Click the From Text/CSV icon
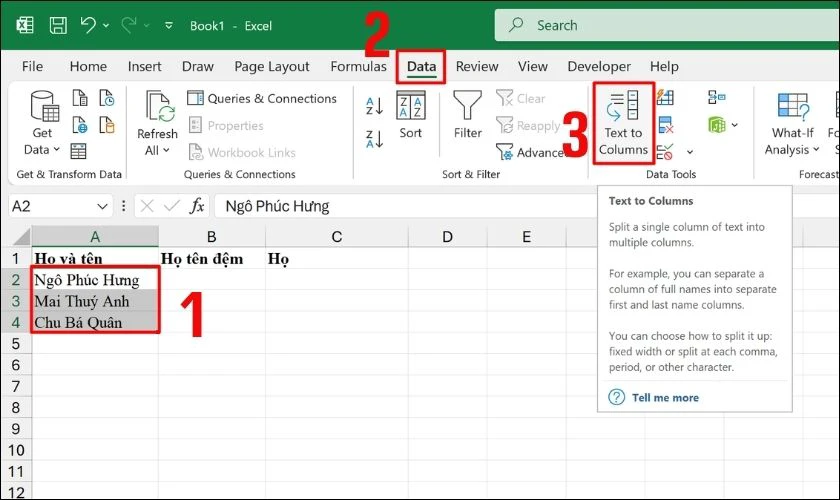This screenshot has width=840, height=500. click(80, 98)
